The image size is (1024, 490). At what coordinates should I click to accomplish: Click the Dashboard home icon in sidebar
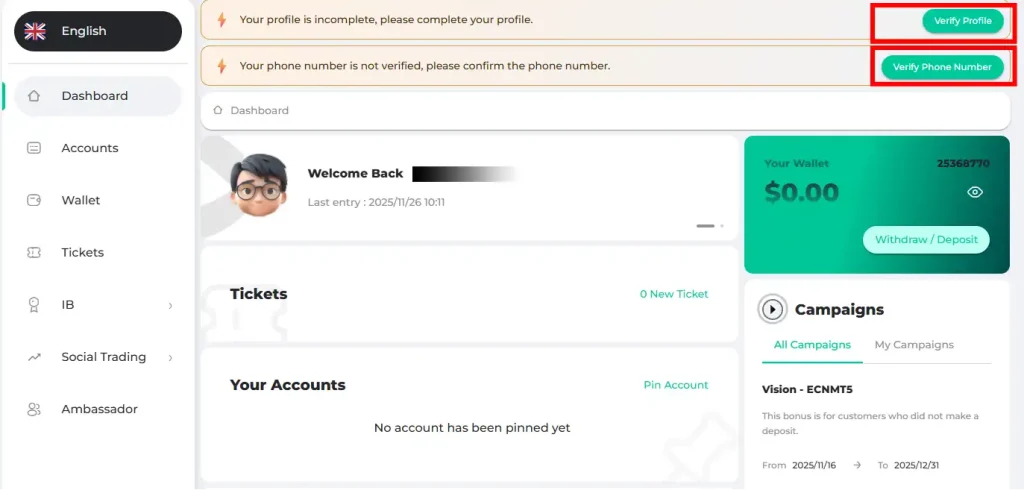34,96
